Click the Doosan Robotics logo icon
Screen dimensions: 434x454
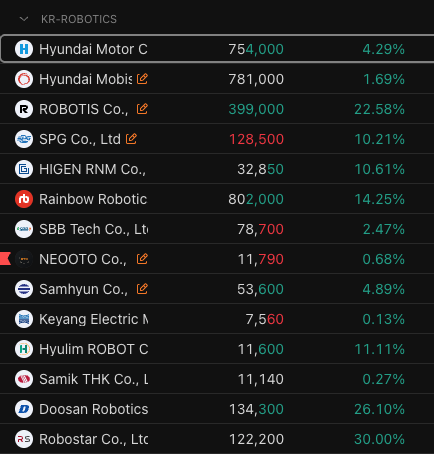tap(24, 409)
